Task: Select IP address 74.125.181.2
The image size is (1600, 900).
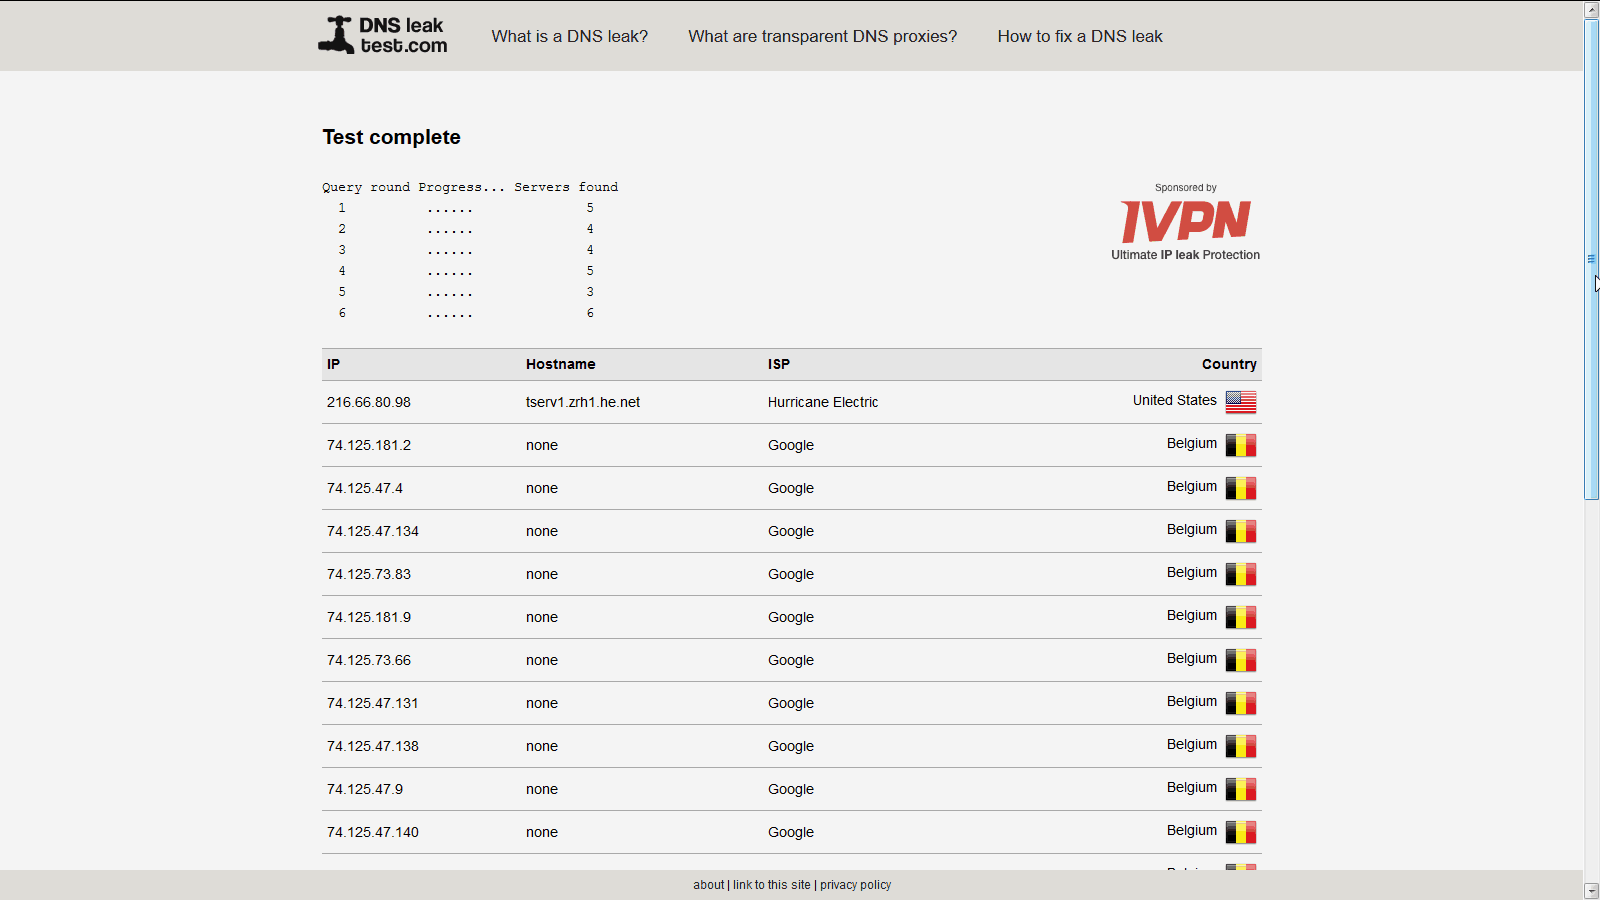Action: tap(369, 445)
